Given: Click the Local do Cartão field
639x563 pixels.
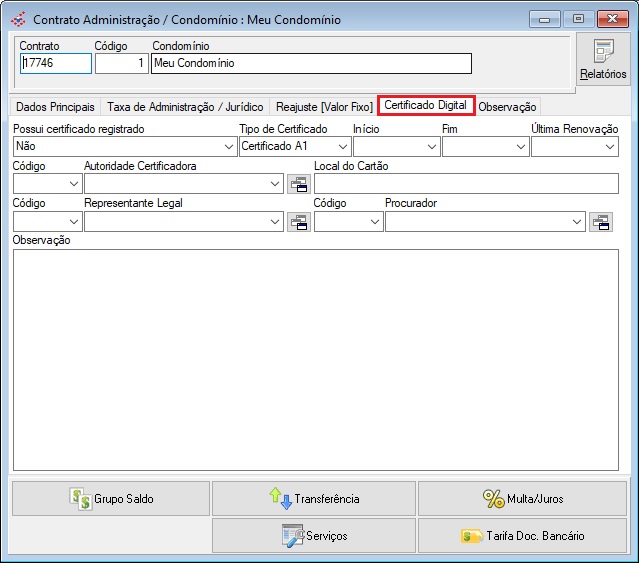Looking at the screenshot, I should click(x=466, y=184).
